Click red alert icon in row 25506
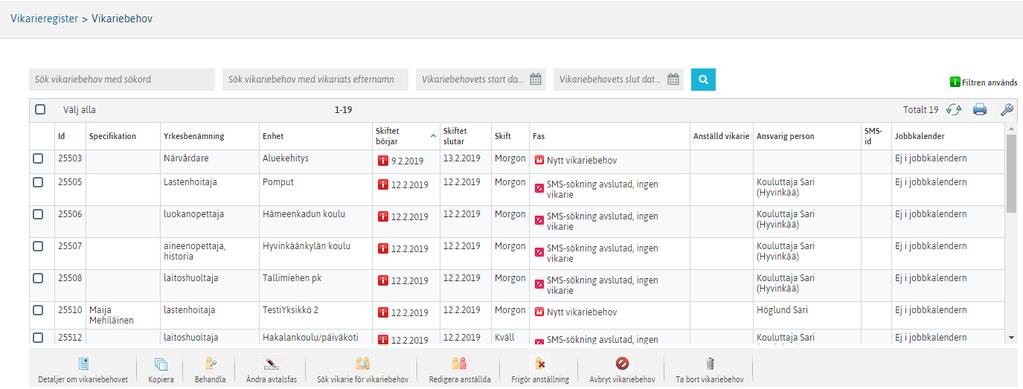 coord(383,217)
